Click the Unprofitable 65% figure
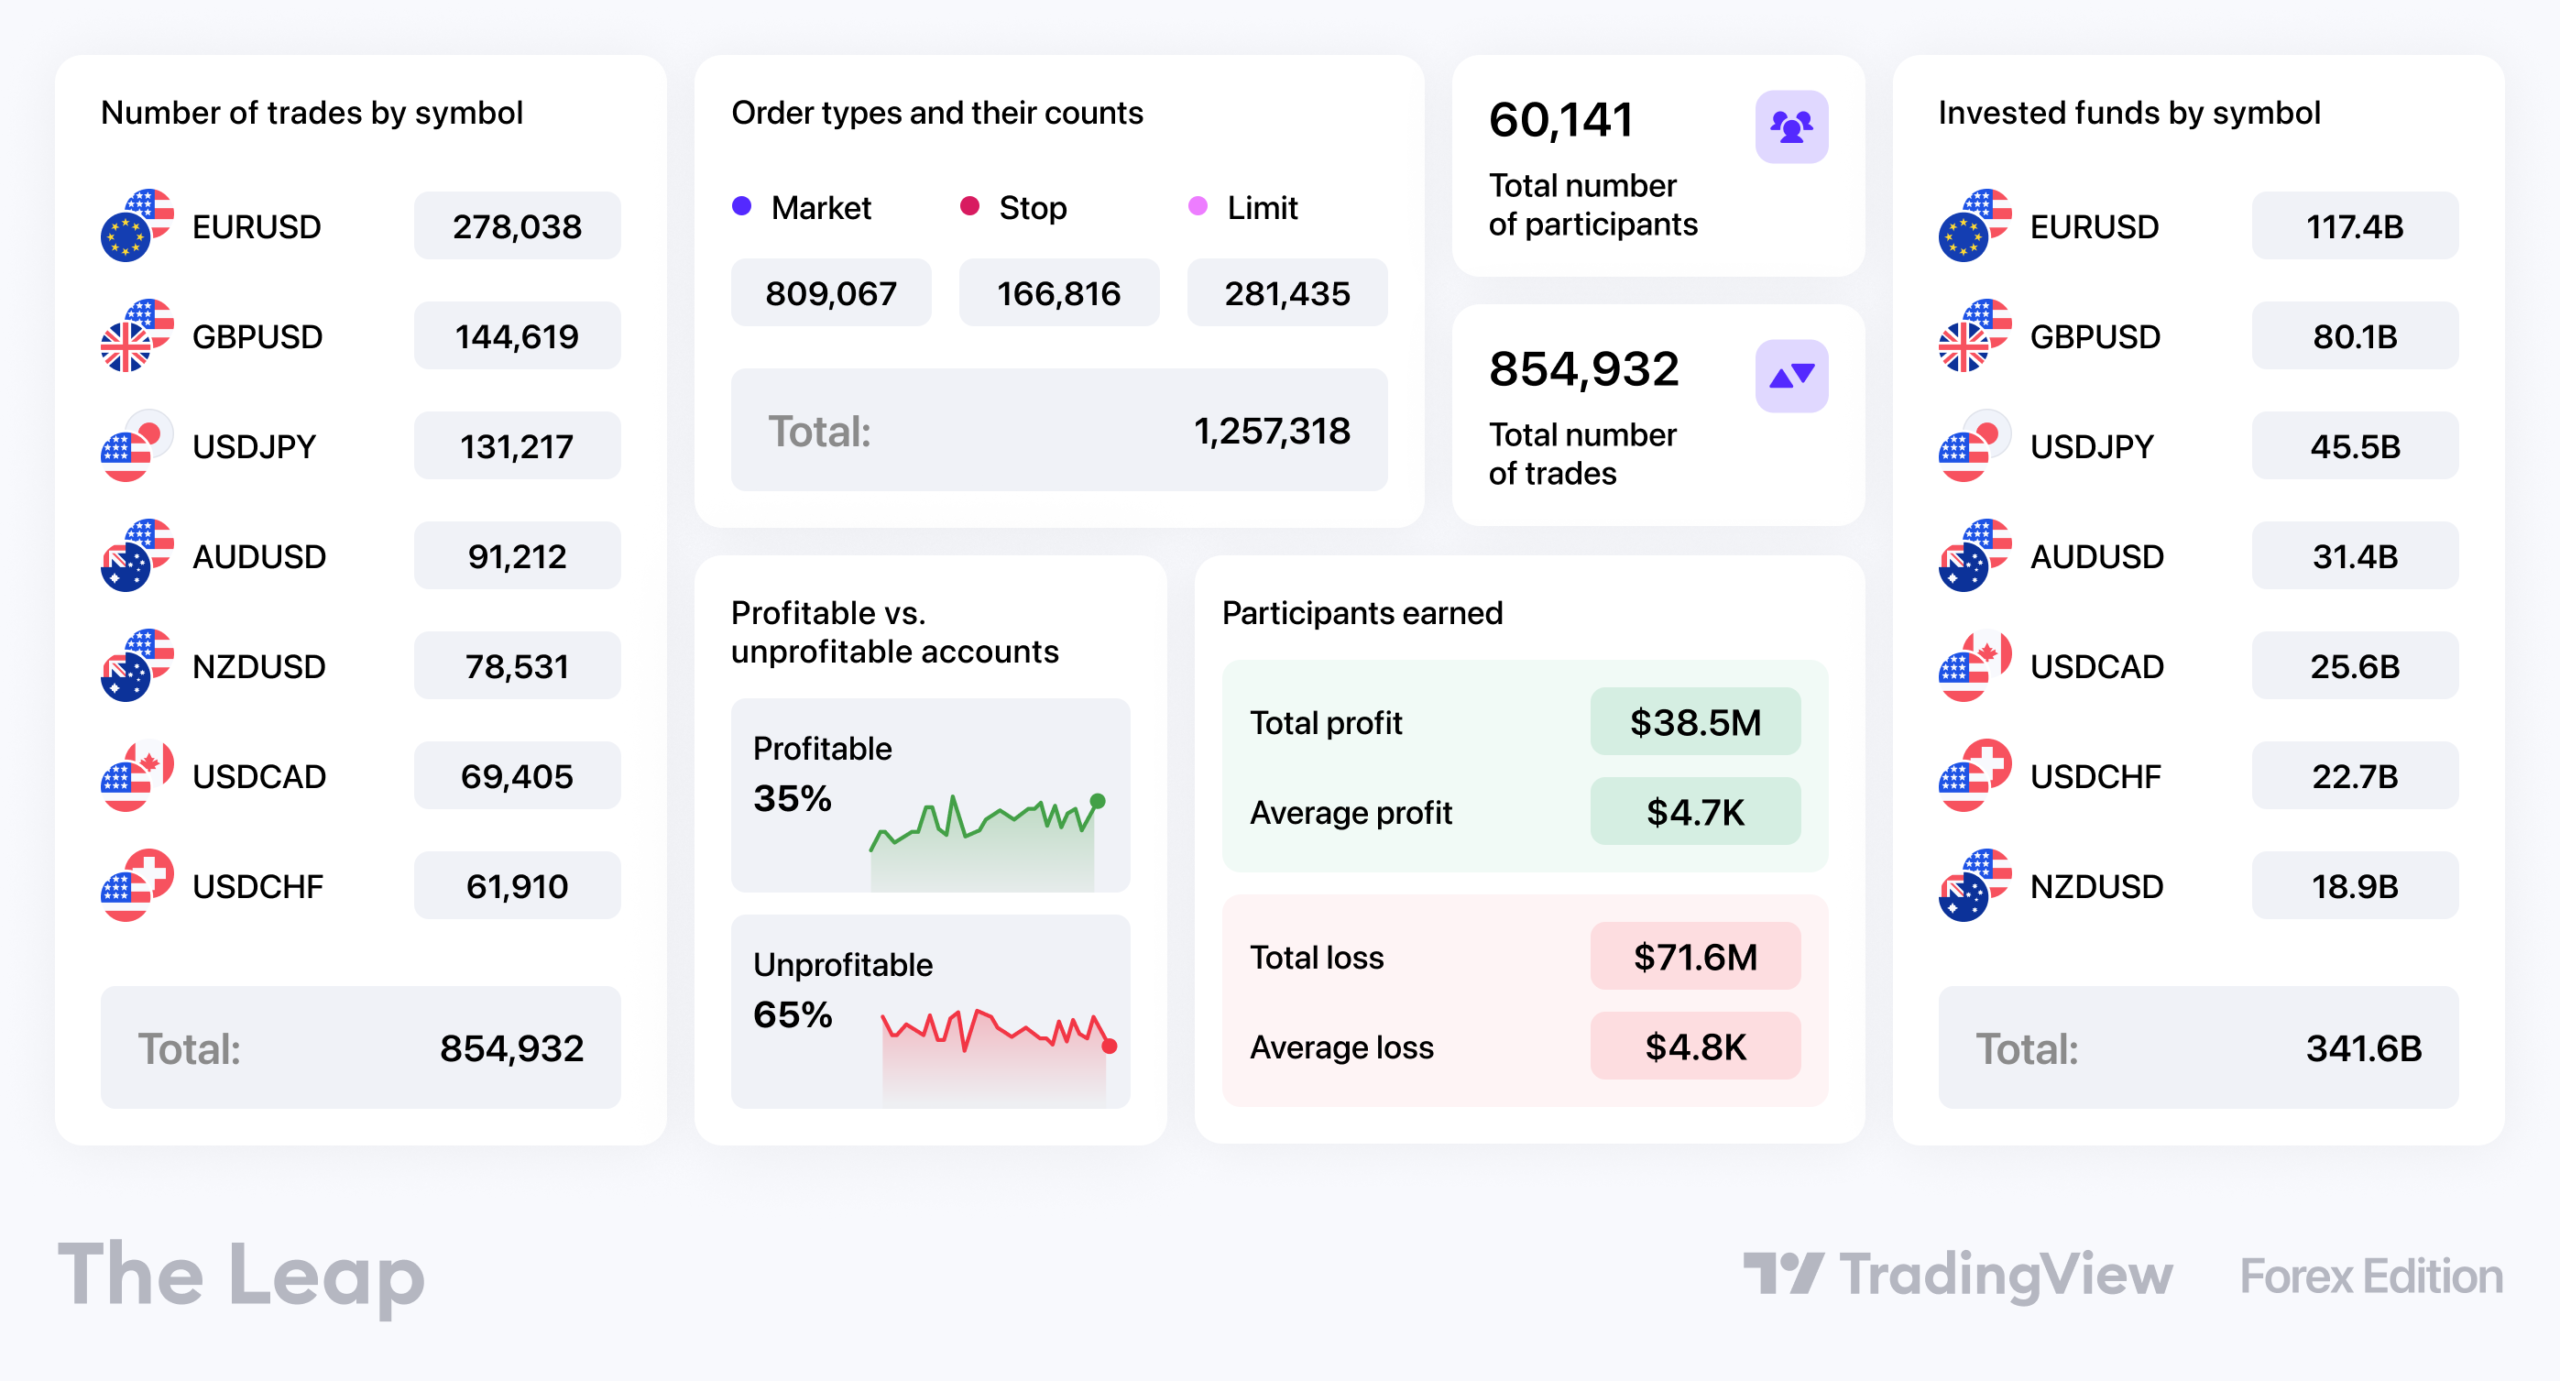This screenshot has height=1381, width=2560. coord(792,1014)
